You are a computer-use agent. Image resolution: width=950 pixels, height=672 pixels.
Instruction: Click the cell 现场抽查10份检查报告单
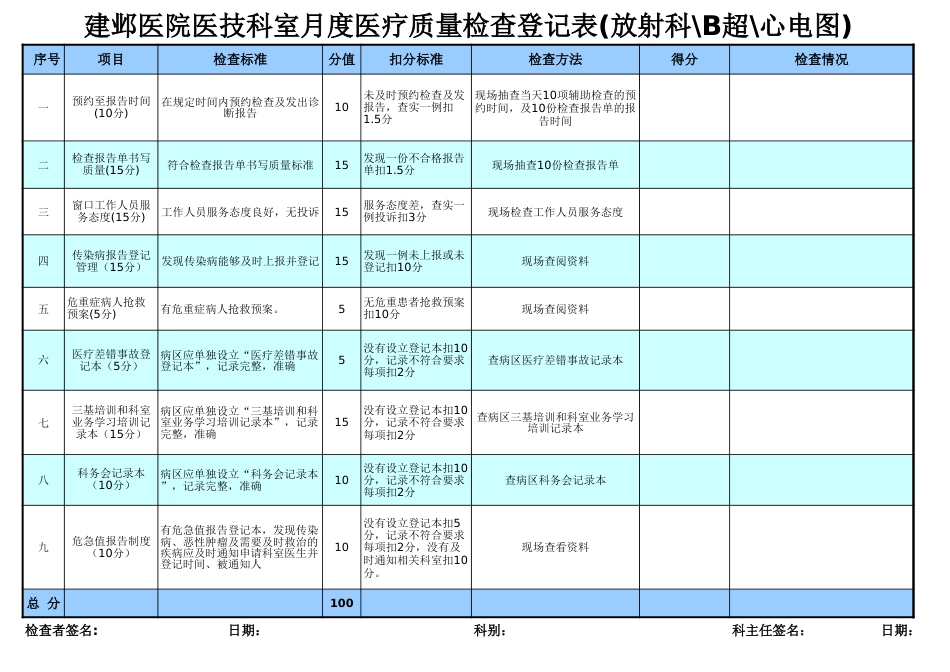556,164
